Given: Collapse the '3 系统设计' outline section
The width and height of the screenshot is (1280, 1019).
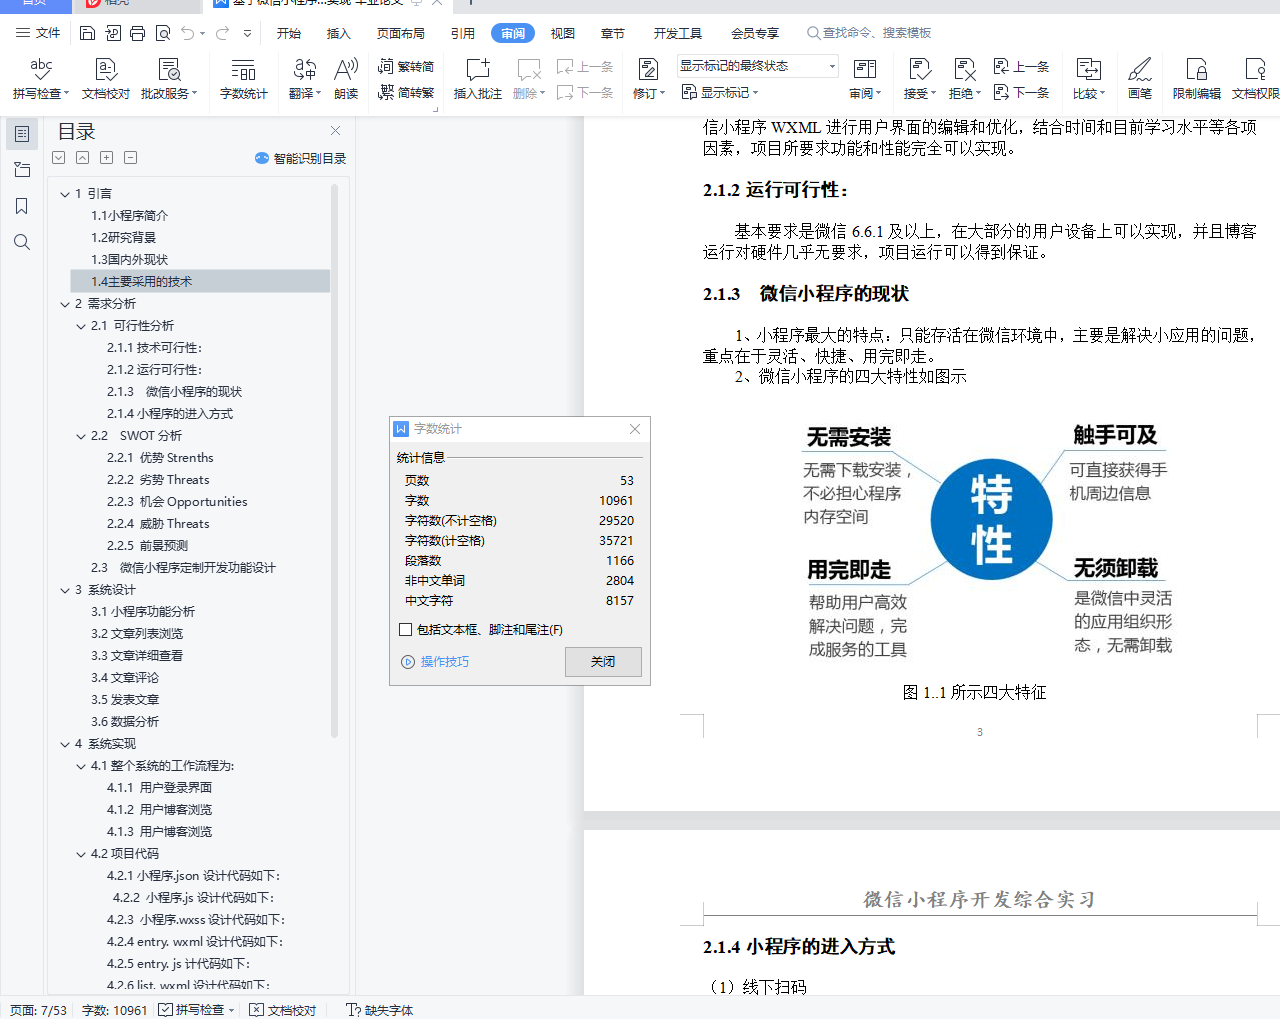Looking at the screenshot, I should click(65, 590).
